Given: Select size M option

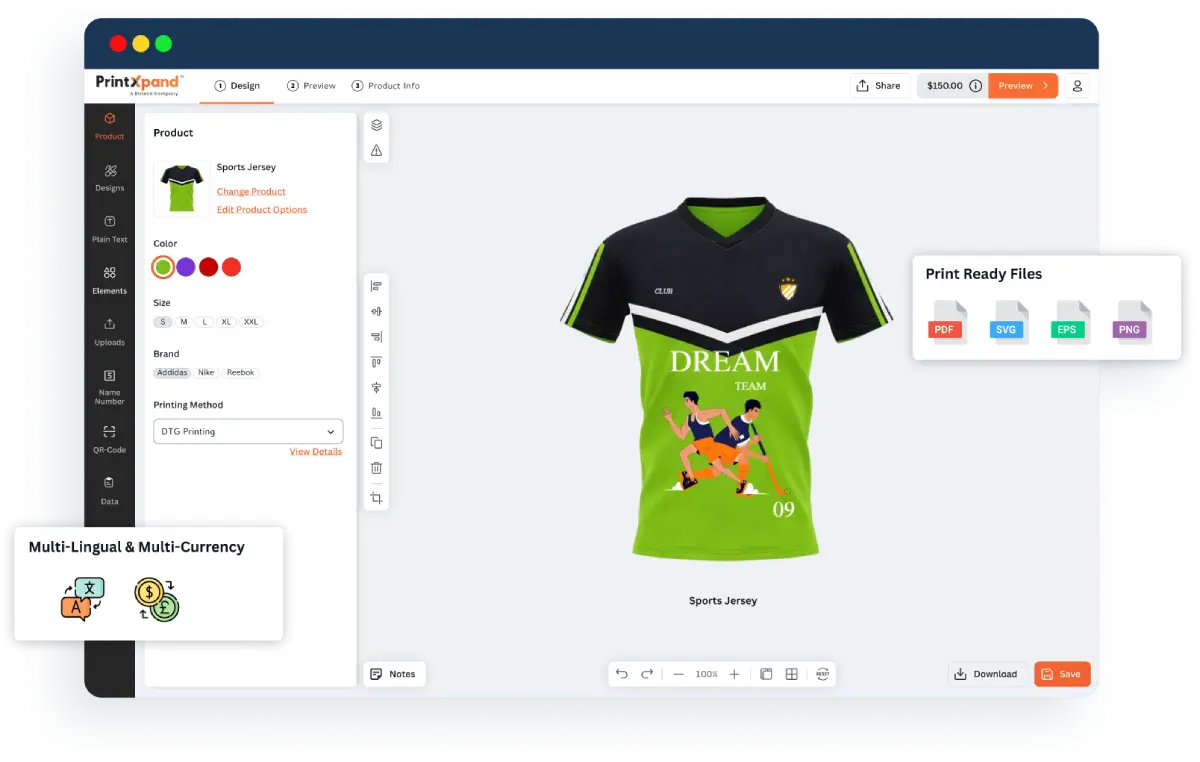Looking at the screenshot, I should tap(184, 322).
